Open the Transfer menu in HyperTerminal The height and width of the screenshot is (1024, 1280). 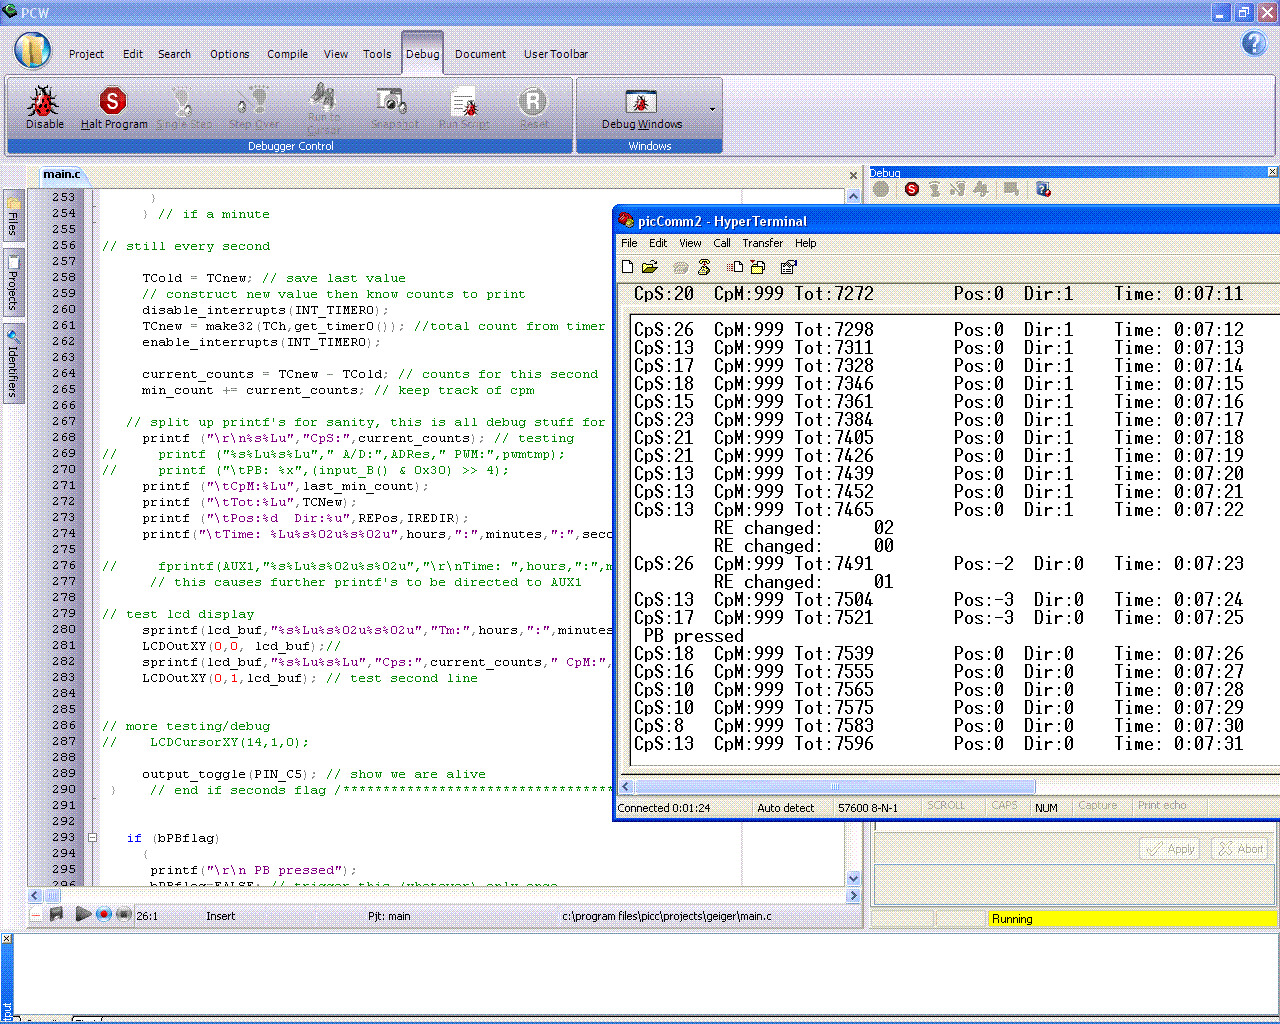[x=762, y=243]
